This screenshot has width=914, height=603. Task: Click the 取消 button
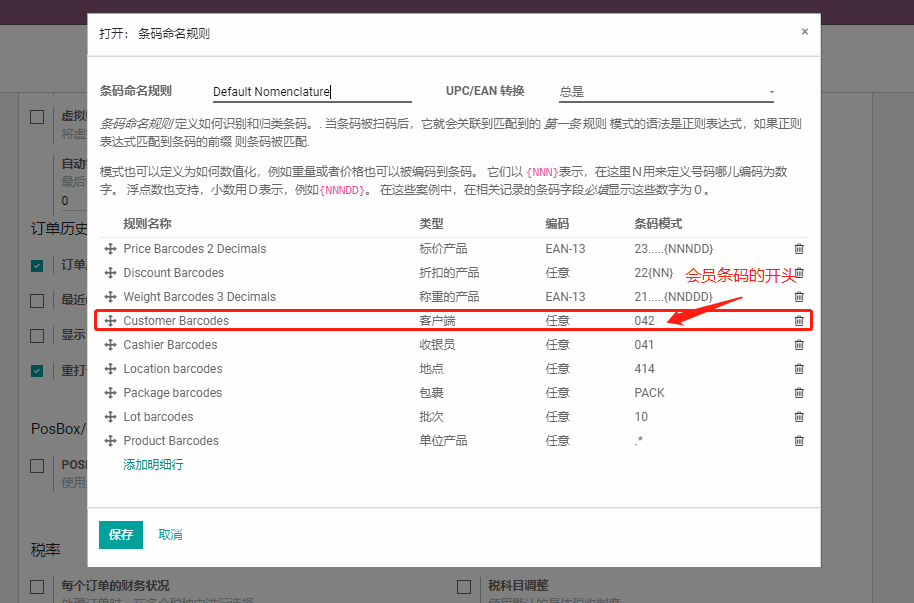(170, 535)
